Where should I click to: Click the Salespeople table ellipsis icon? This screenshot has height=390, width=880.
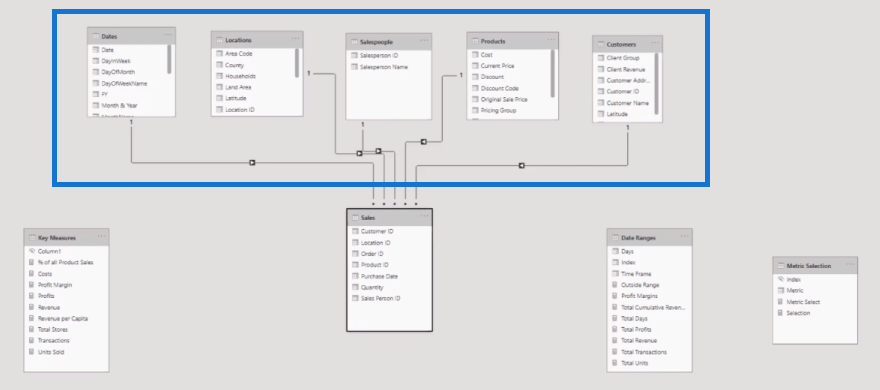(x=424, y=40)
